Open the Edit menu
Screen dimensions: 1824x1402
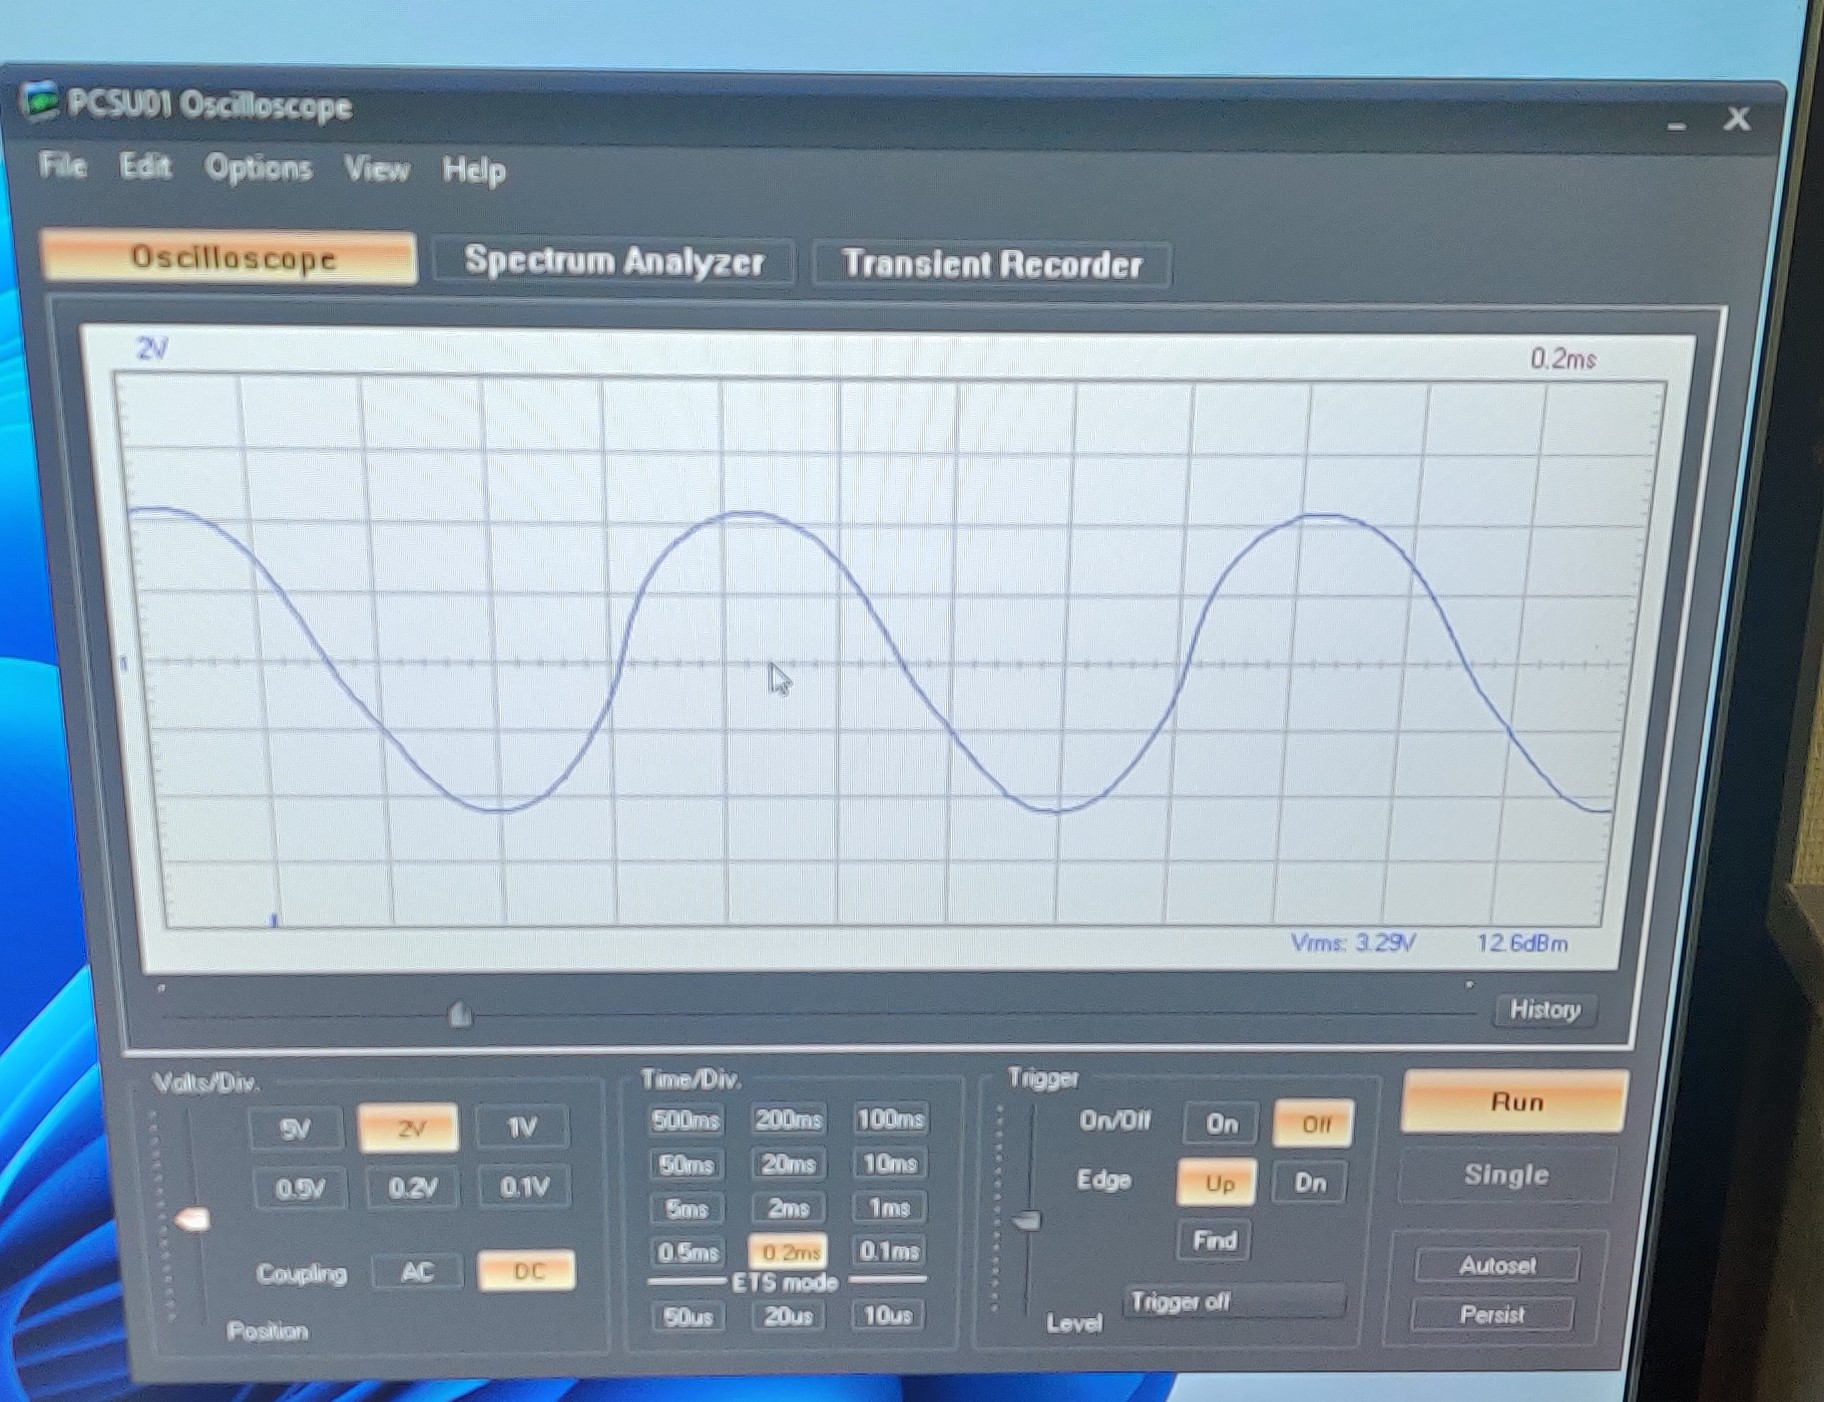145,166
